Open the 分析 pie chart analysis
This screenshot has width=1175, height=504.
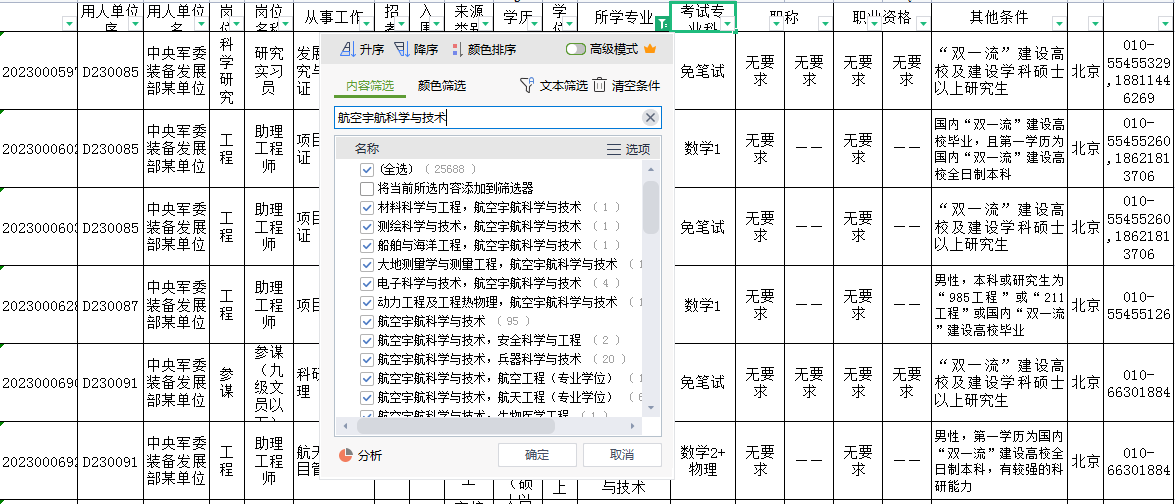click(345, 455)
